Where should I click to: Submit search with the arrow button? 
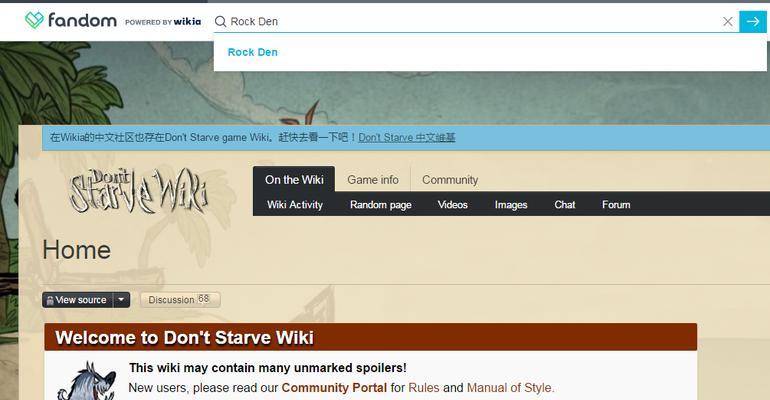pos(752,22)
